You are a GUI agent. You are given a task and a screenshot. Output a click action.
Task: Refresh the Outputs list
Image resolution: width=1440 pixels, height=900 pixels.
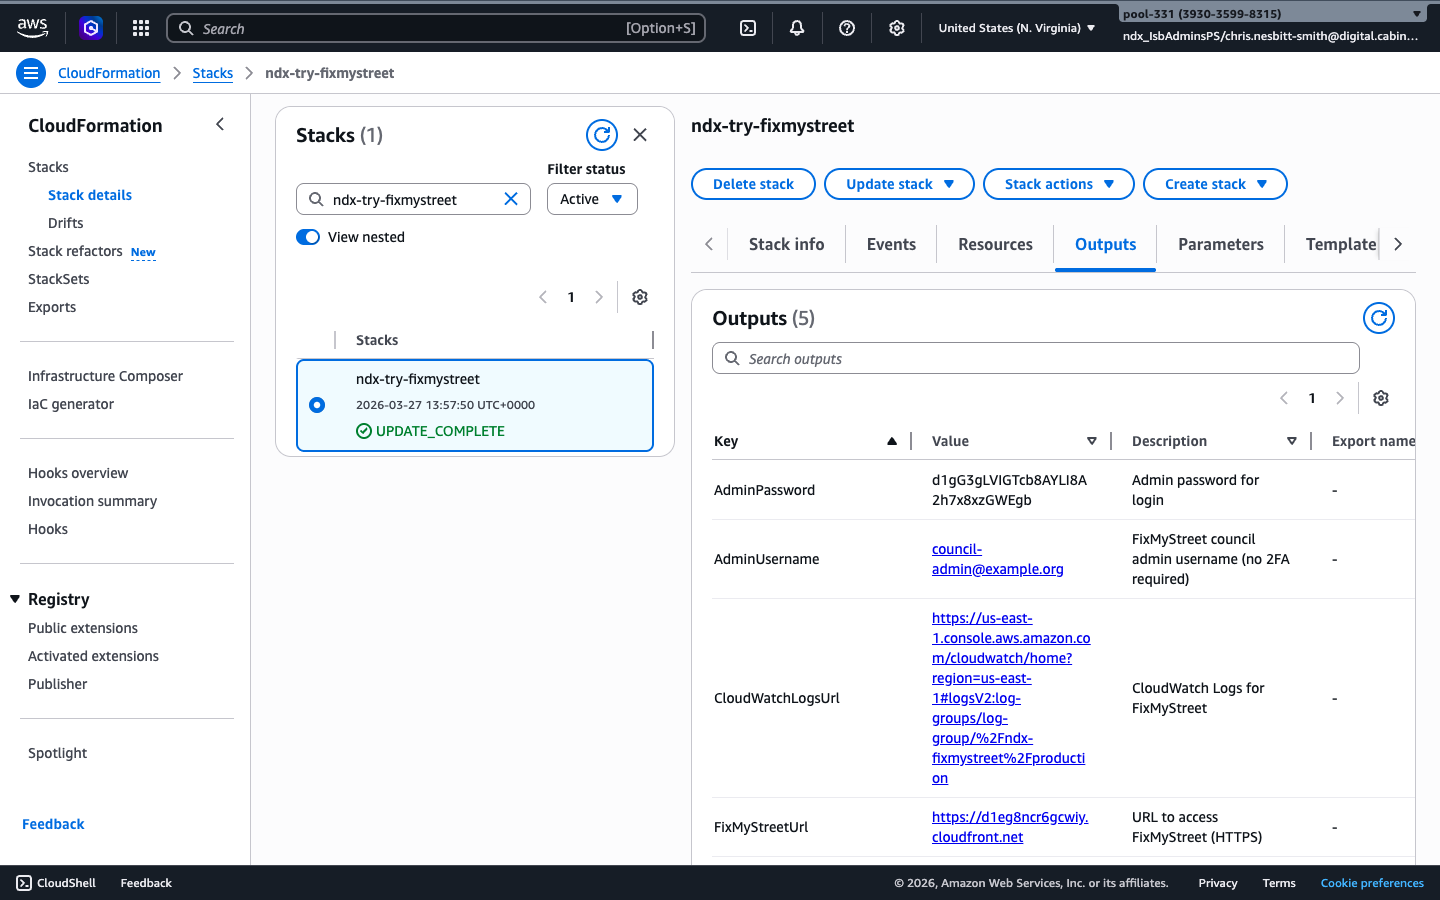point(1378,318)
